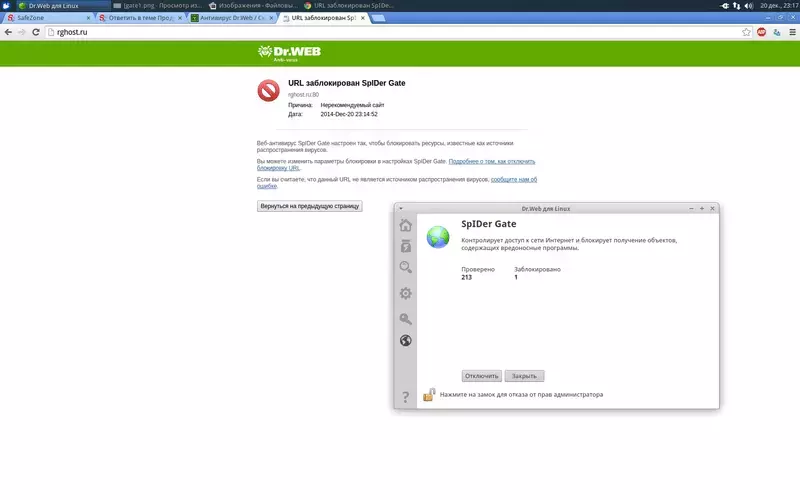This screenshot has width=800, height=500.
Task: Click the padlock to drop administrator rights
Action: pos(429,394)
